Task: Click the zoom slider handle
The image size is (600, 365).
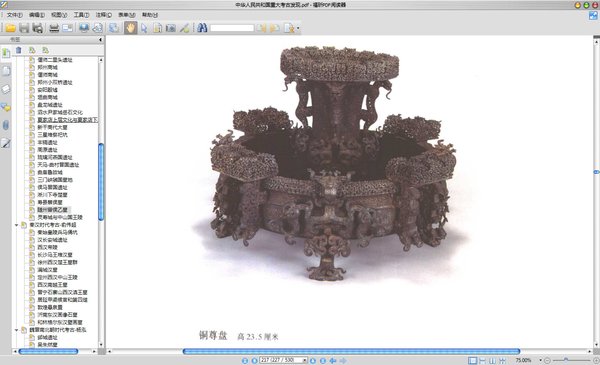Action: [x=566, y=360]
